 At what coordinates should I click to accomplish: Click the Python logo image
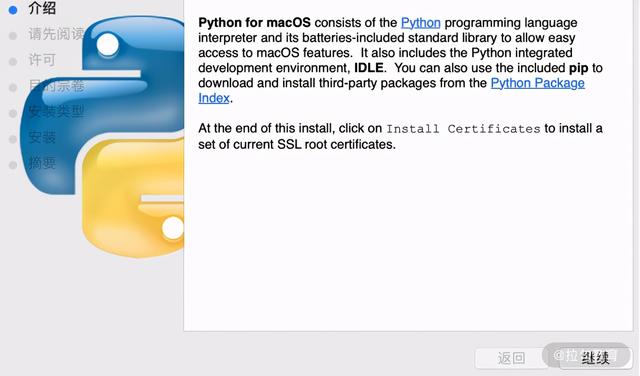click(102, 137)
